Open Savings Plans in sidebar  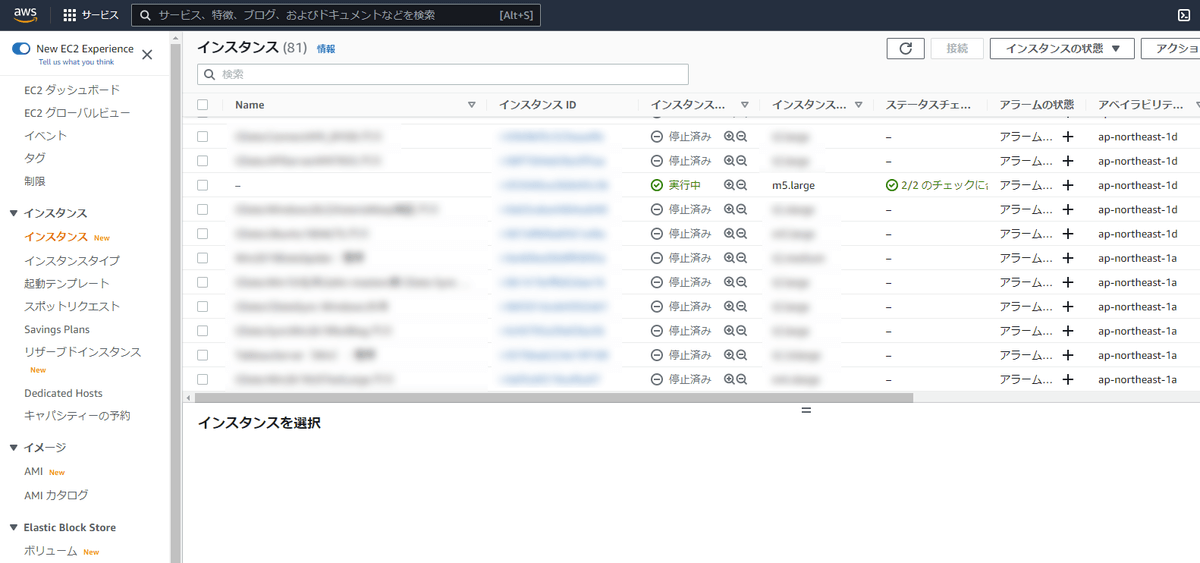57,329
